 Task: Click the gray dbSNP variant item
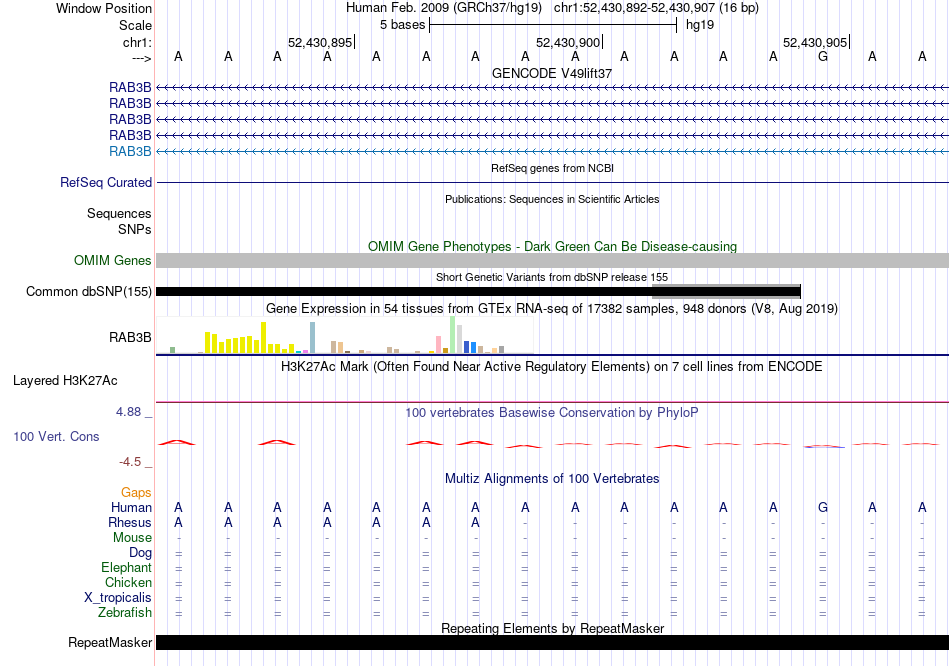(x=726, y=291)
